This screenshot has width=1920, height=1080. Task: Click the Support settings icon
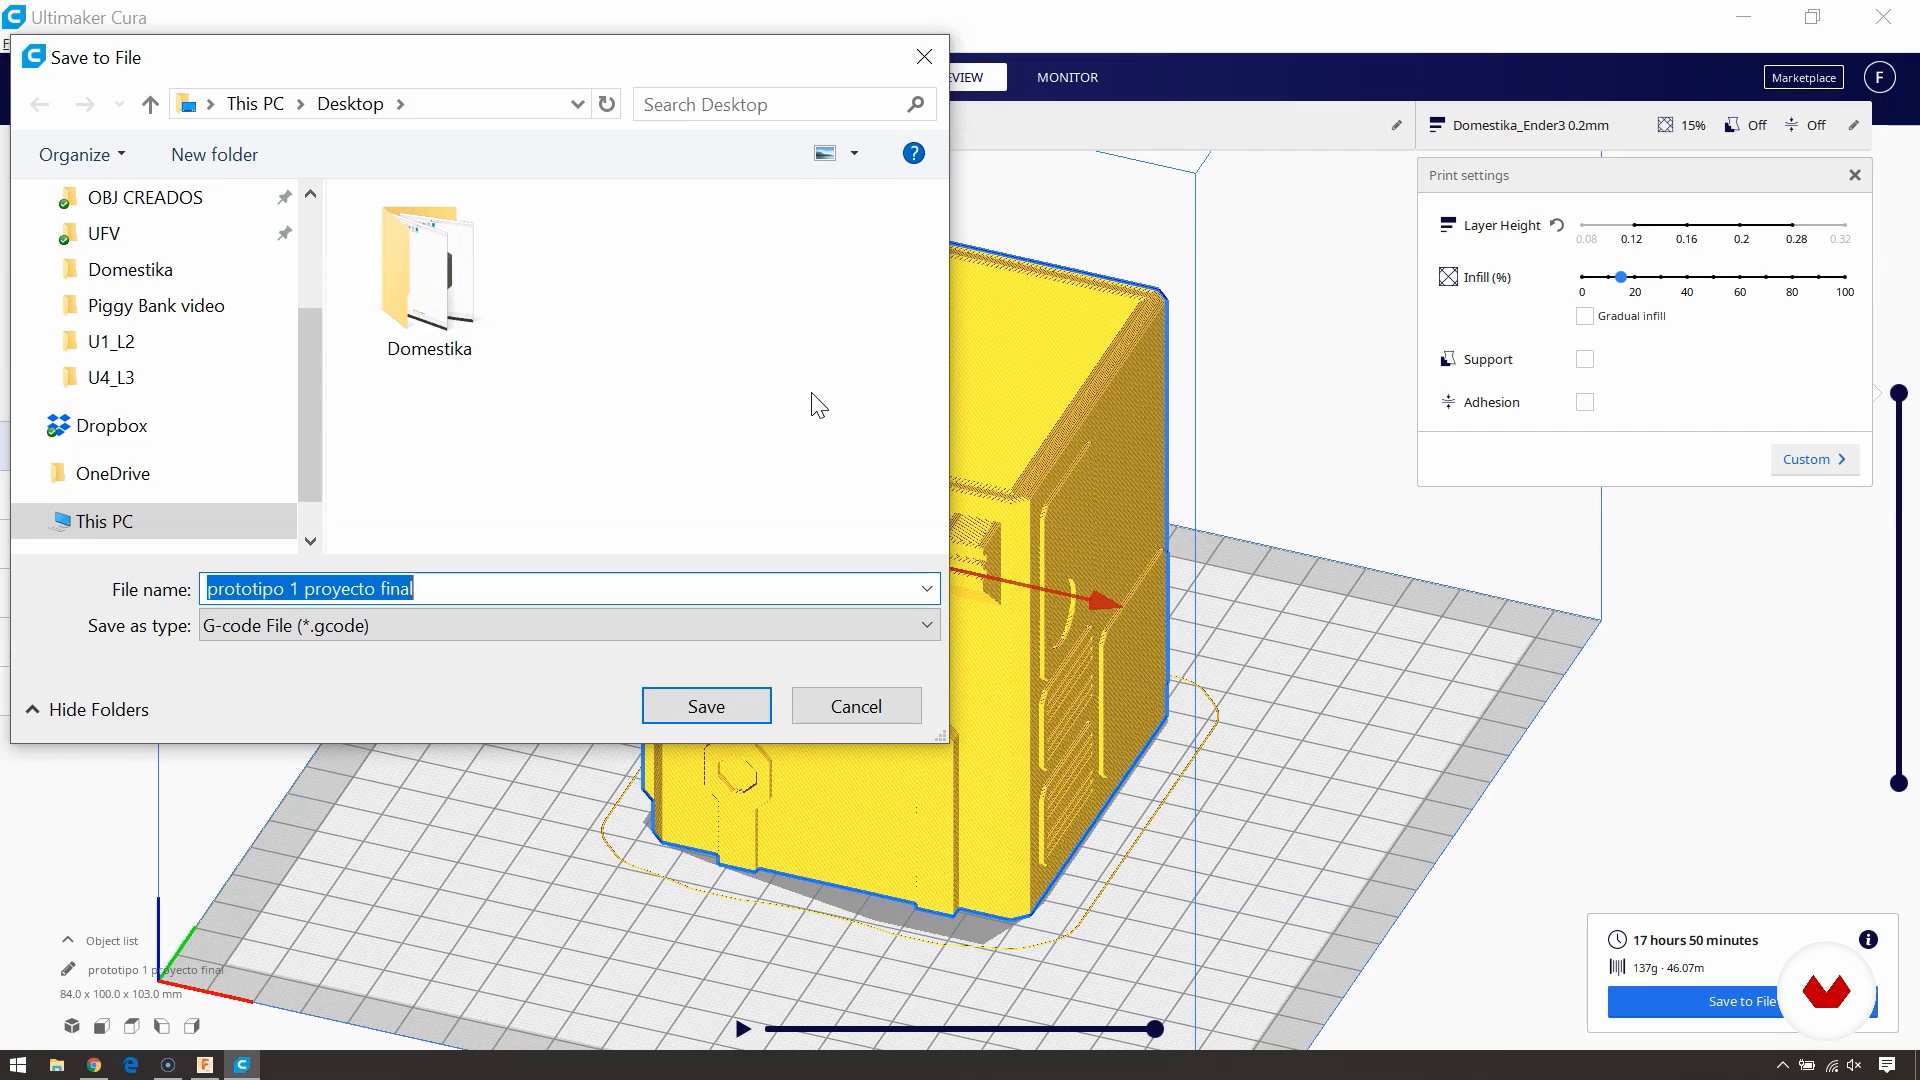[1448, 359]
